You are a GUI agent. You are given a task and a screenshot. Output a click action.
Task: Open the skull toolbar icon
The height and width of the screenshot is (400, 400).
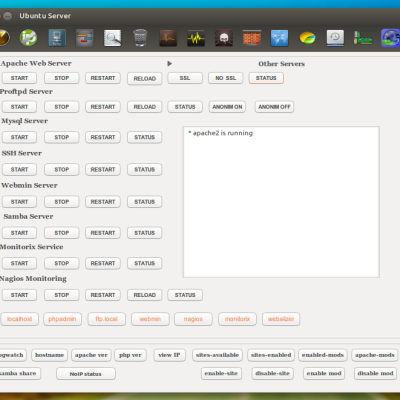tap(224, 38)
